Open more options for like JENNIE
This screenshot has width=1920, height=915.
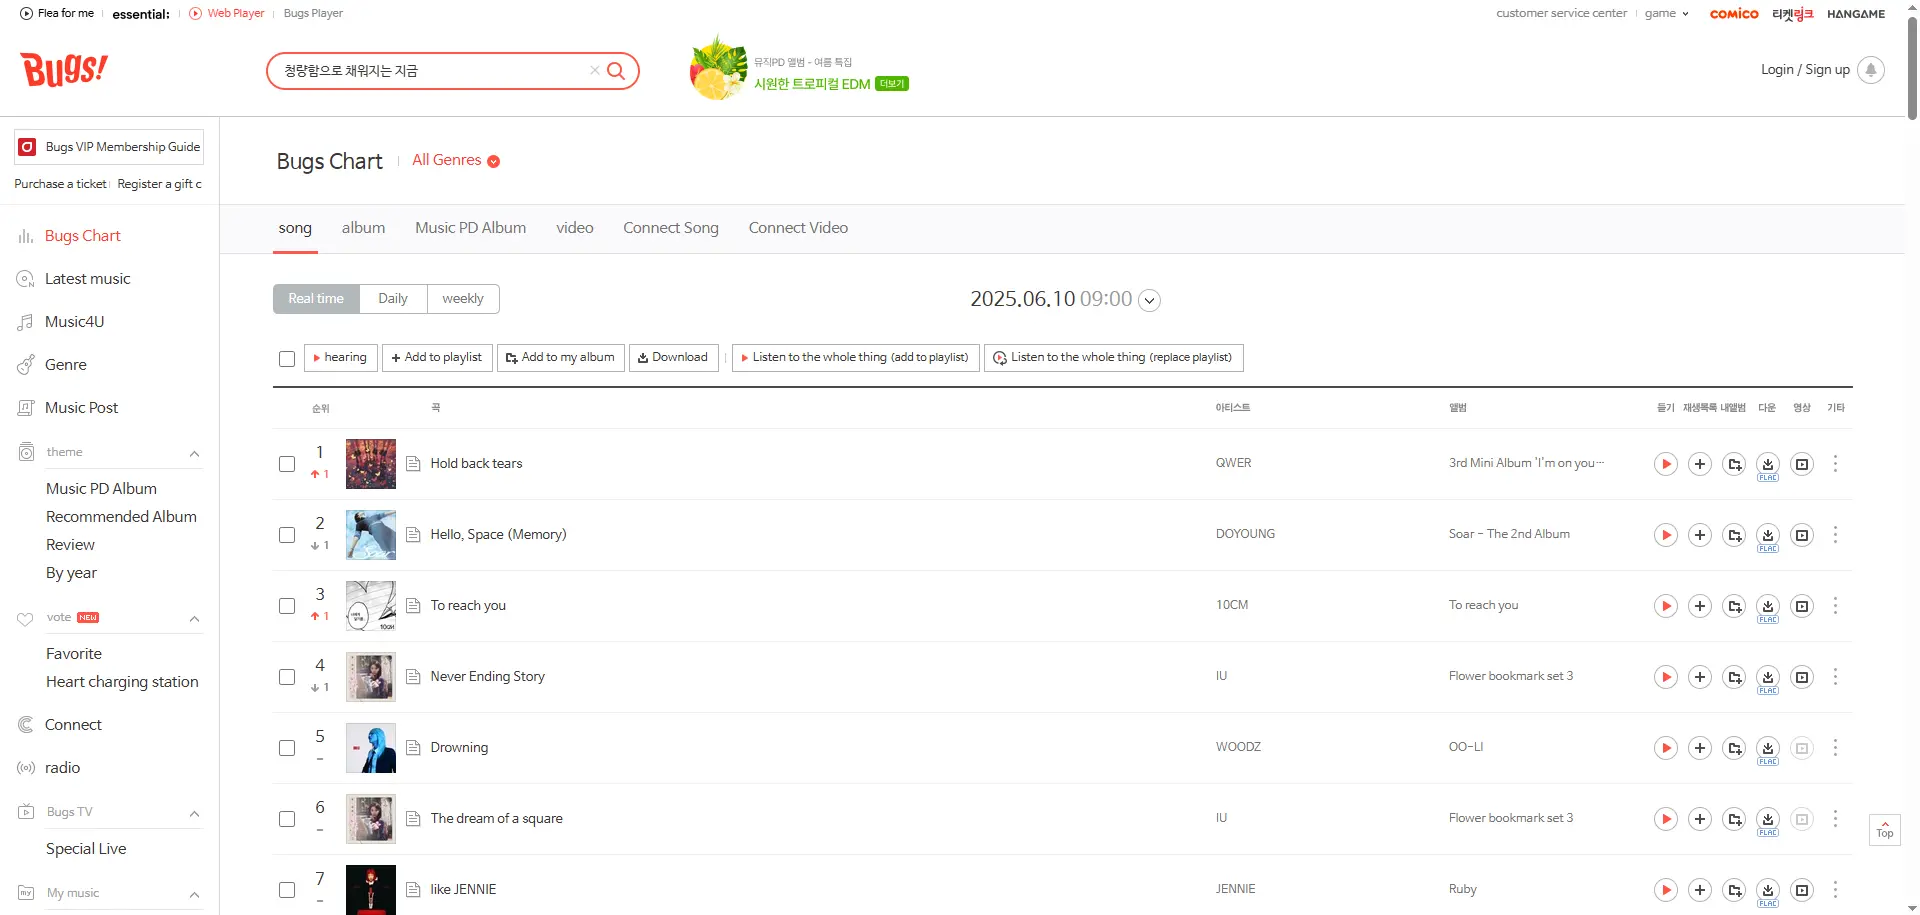[1835, 890]
